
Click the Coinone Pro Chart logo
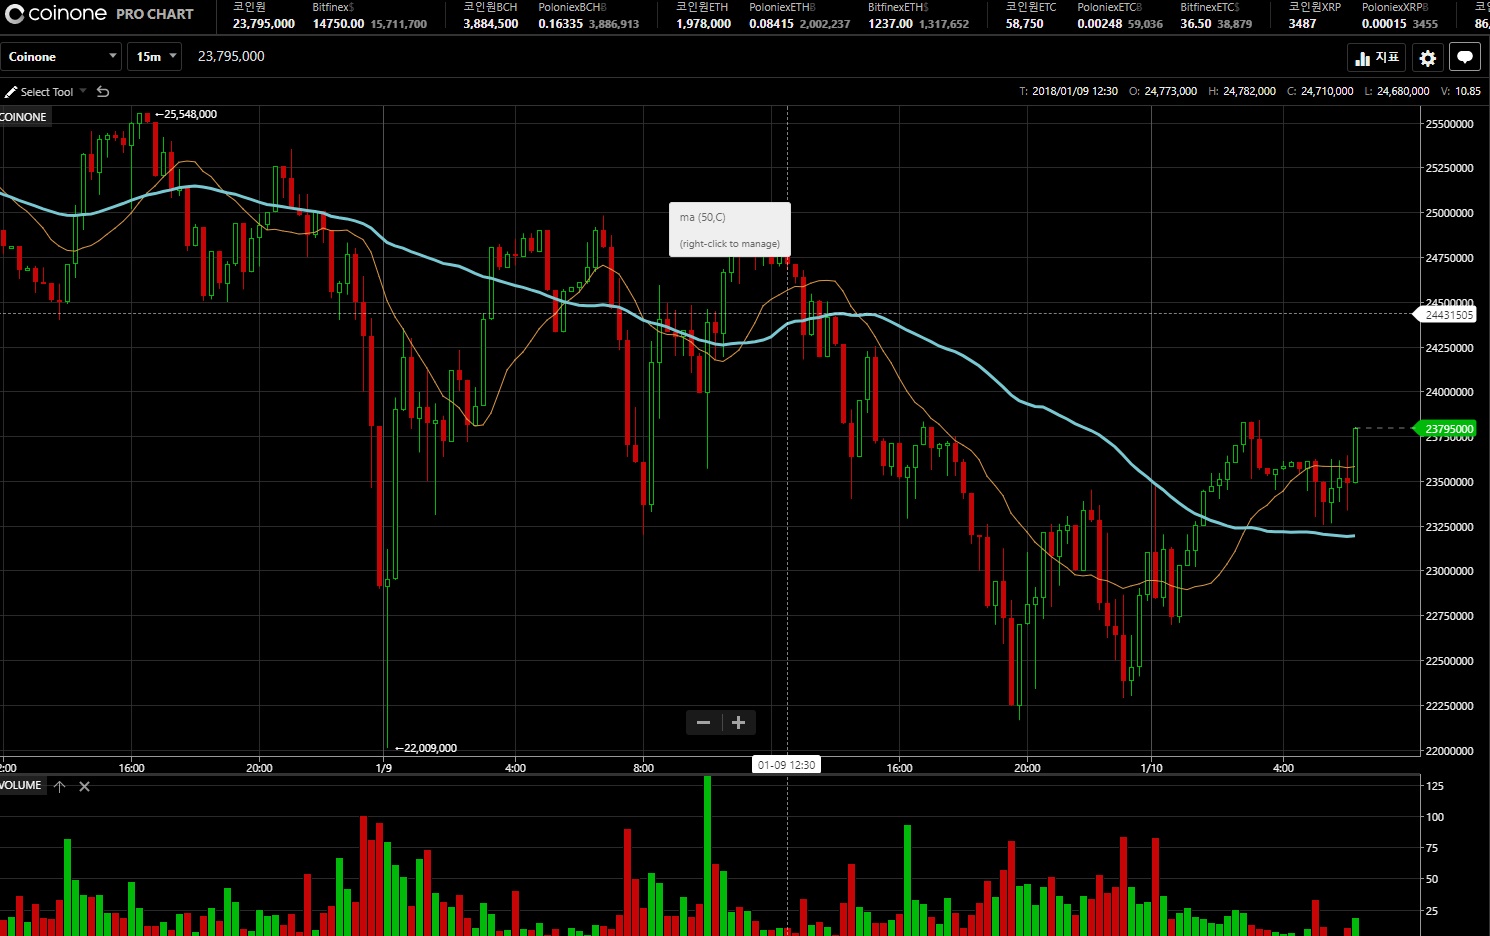[x=99, y=14]
